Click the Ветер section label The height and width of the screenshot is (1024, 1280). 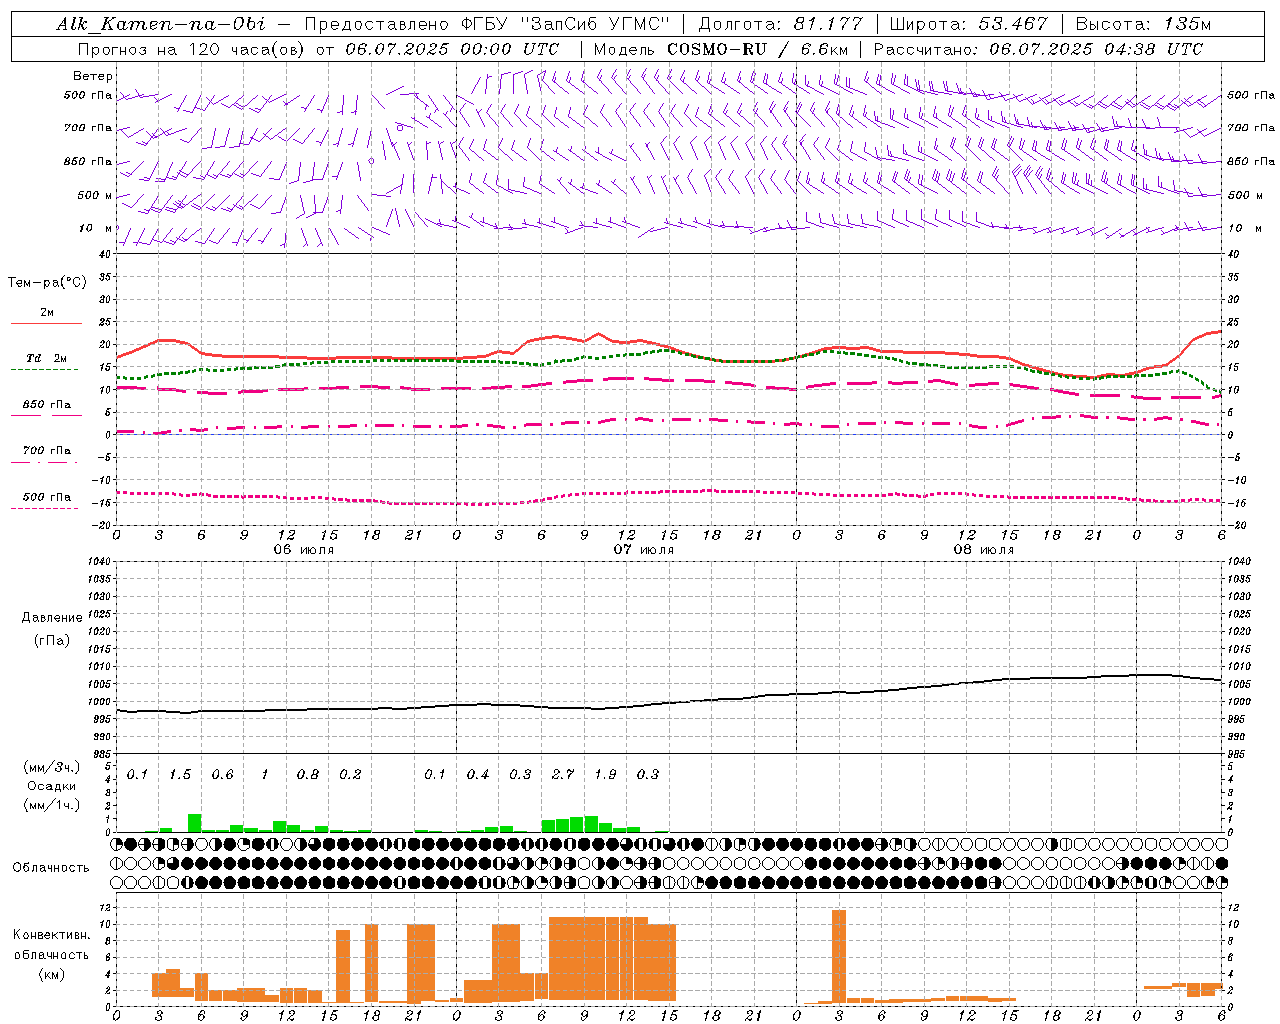[93, 76]
